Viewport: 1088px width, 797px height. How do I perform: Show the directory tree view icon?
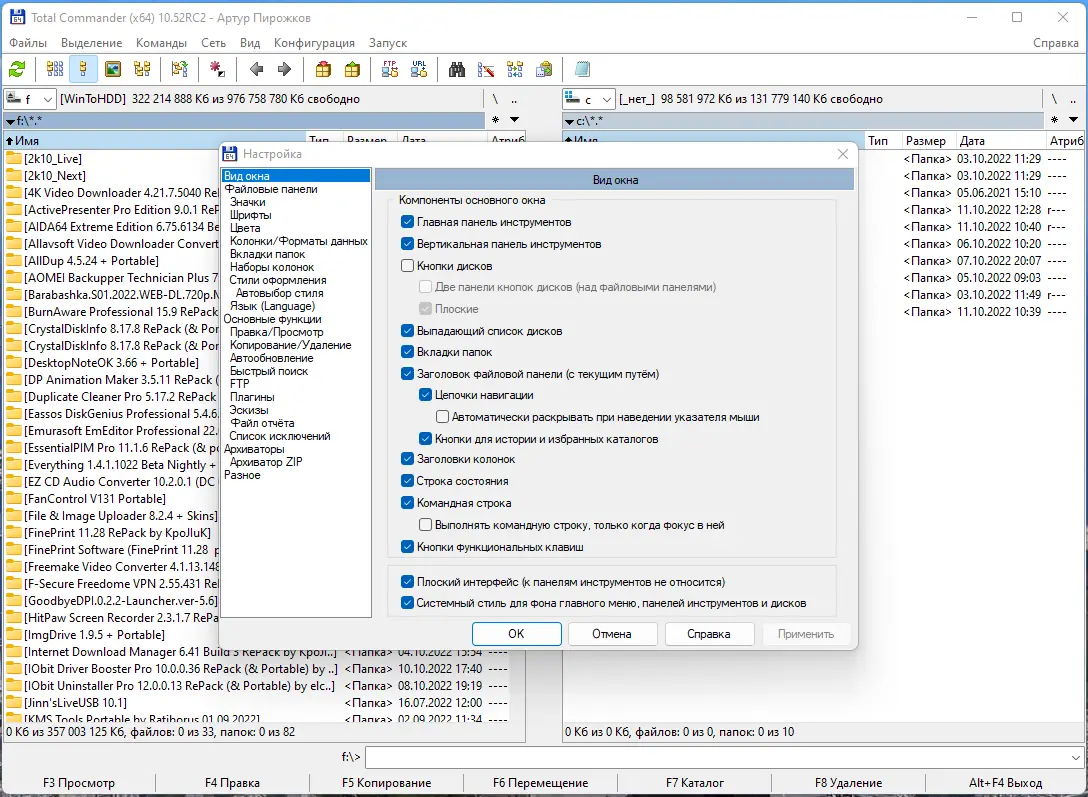point(142,69)
